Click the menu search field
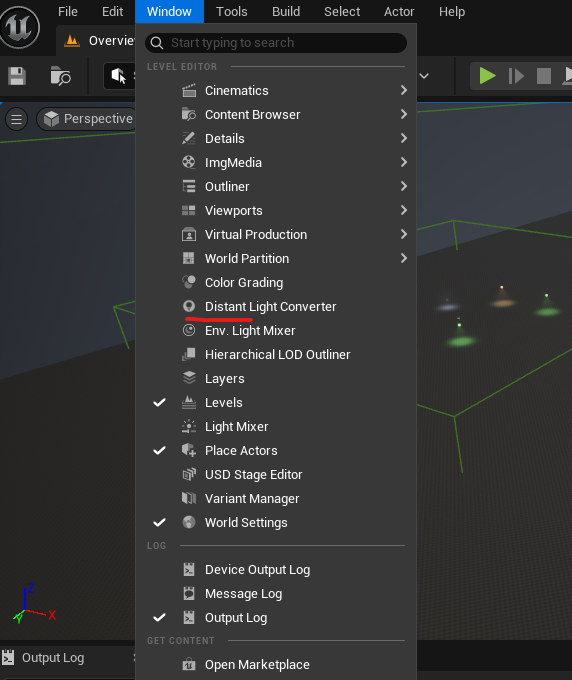Viewport: 572px width, 680px height. point(276,42)
